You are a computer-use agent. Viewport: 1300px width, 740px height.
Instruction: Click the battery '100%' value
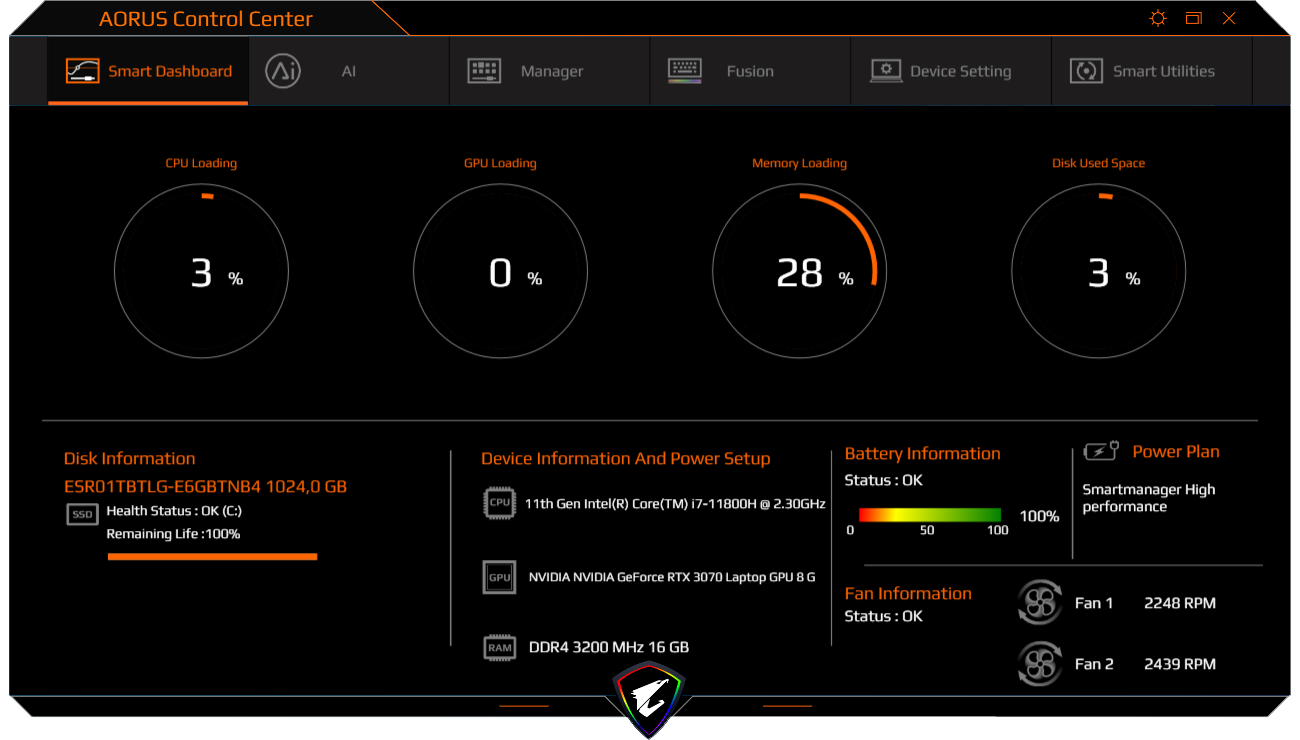click(1039, 516)
